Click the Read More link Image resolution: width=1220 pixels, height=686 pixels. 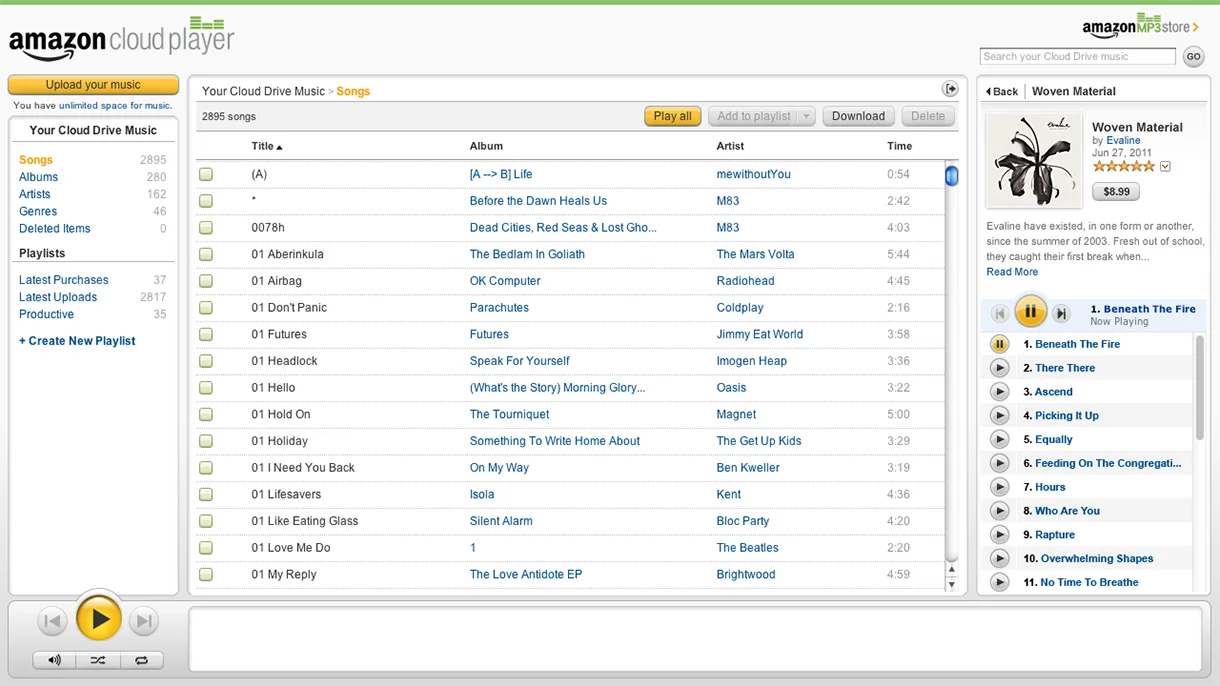click(1012, 272)
